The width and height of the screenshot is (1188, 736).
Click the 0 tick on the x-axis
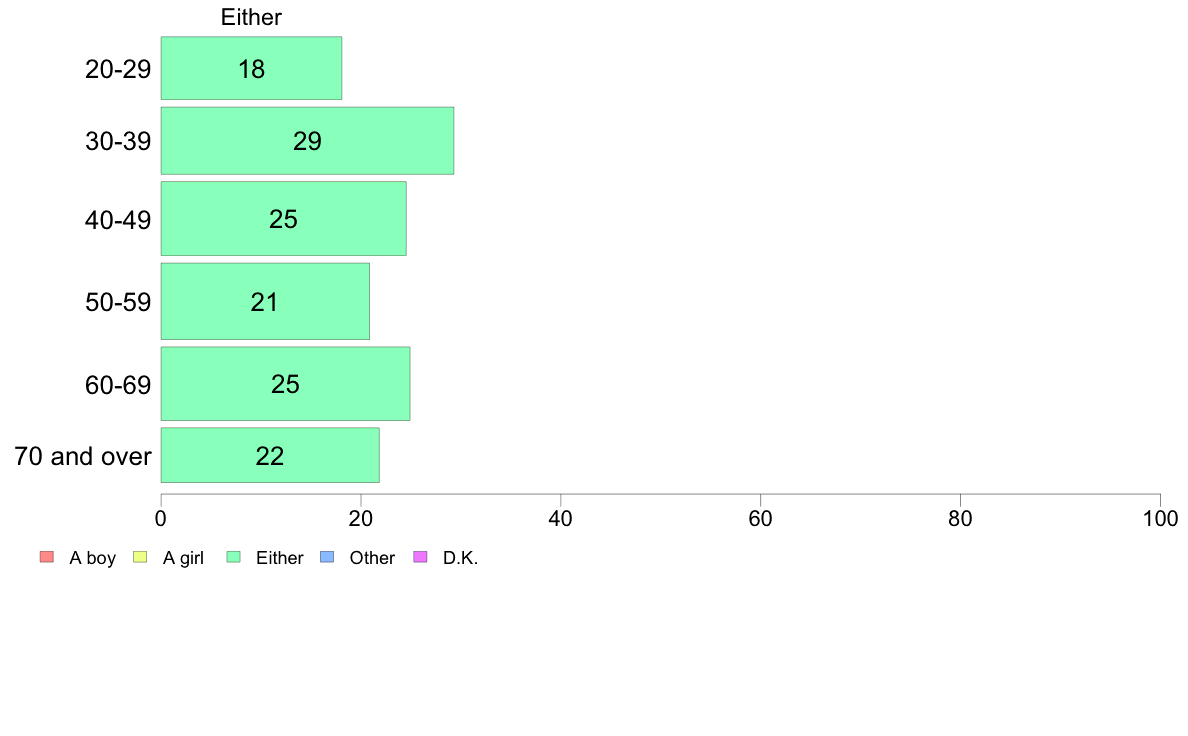tap(161, 518)
